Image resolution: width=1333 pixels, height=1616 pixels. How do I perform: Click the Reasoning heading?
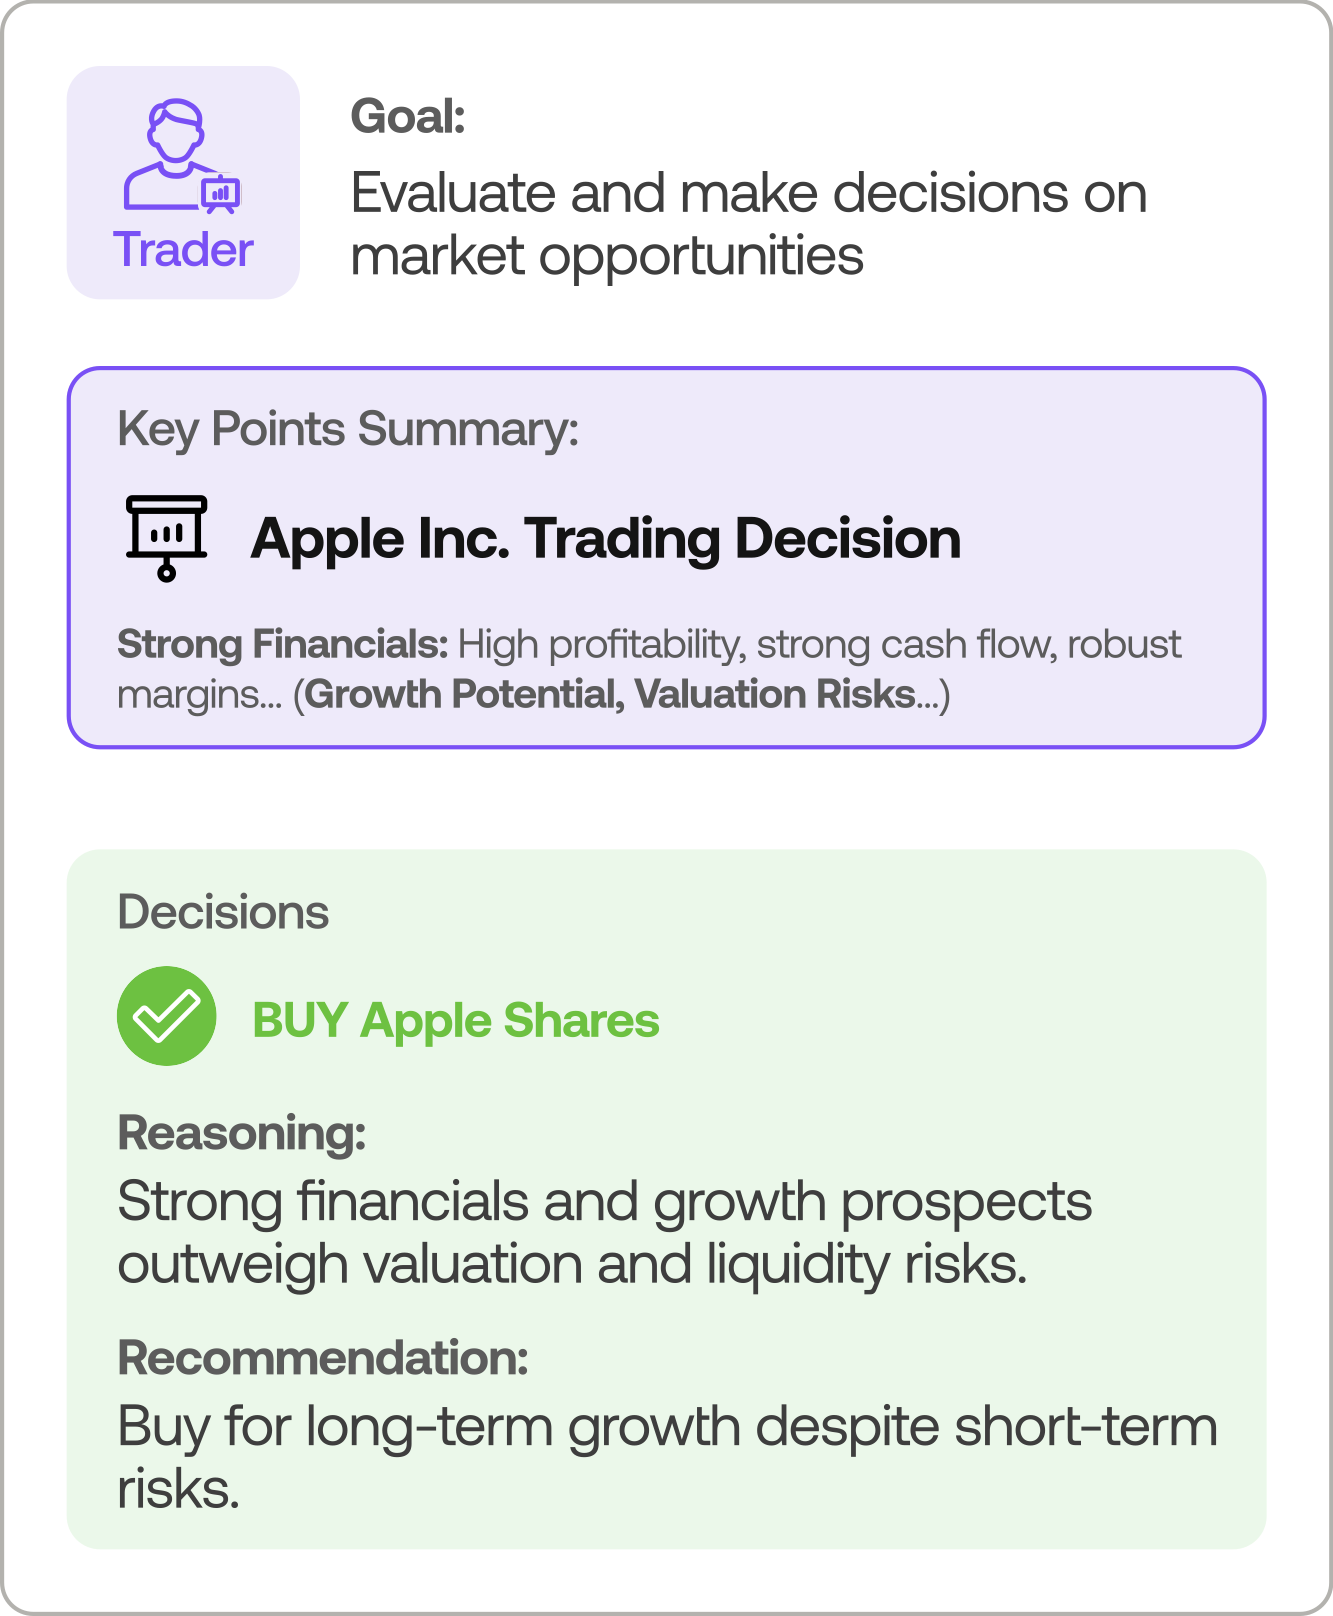[242, 1133]
